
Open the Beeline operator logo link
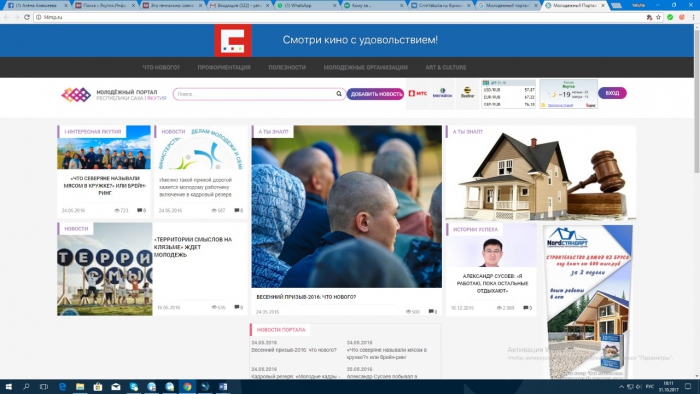pos(467,94)
